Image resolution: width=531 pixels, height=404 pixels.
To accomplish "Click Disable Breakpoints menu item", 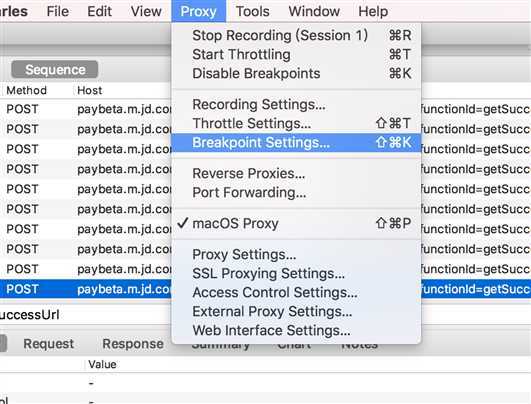I will [x=296, y=73].
